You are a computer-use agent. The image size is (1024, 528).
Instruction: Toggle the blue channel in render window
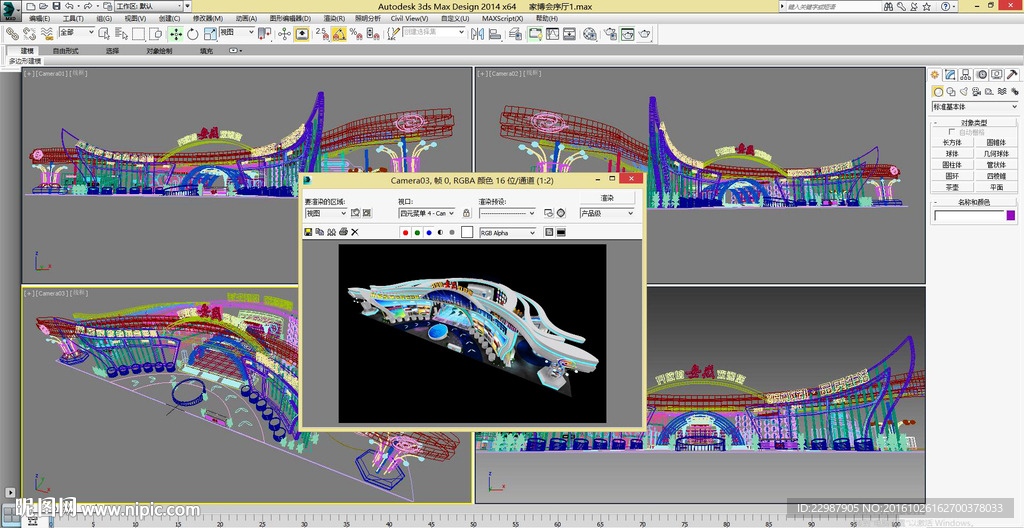tap(428, 232)
